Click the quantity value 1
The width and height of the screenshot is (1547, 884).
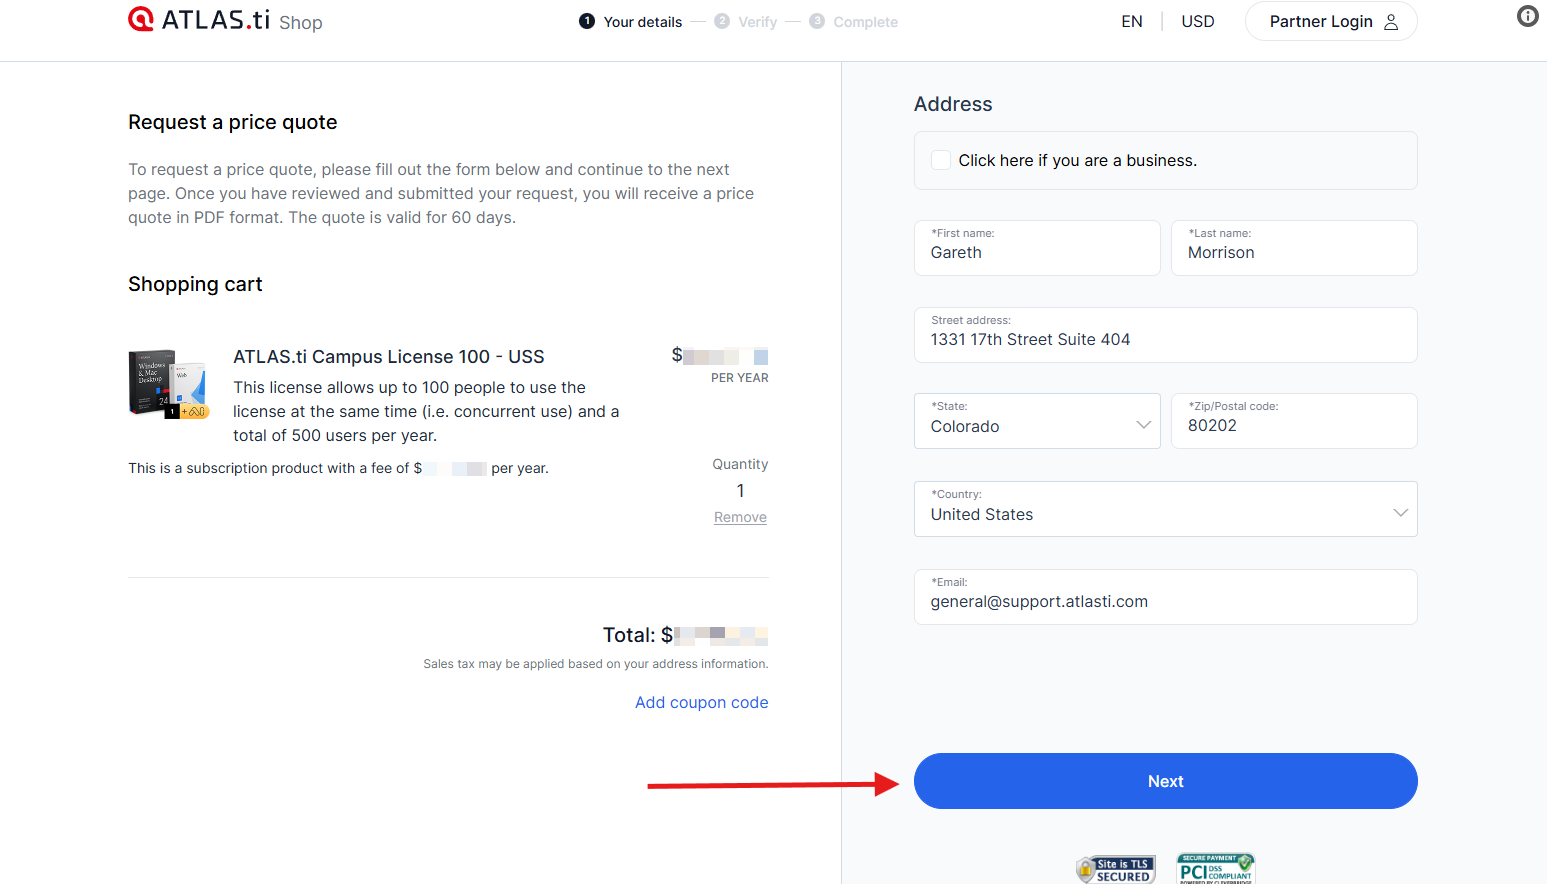740,491
